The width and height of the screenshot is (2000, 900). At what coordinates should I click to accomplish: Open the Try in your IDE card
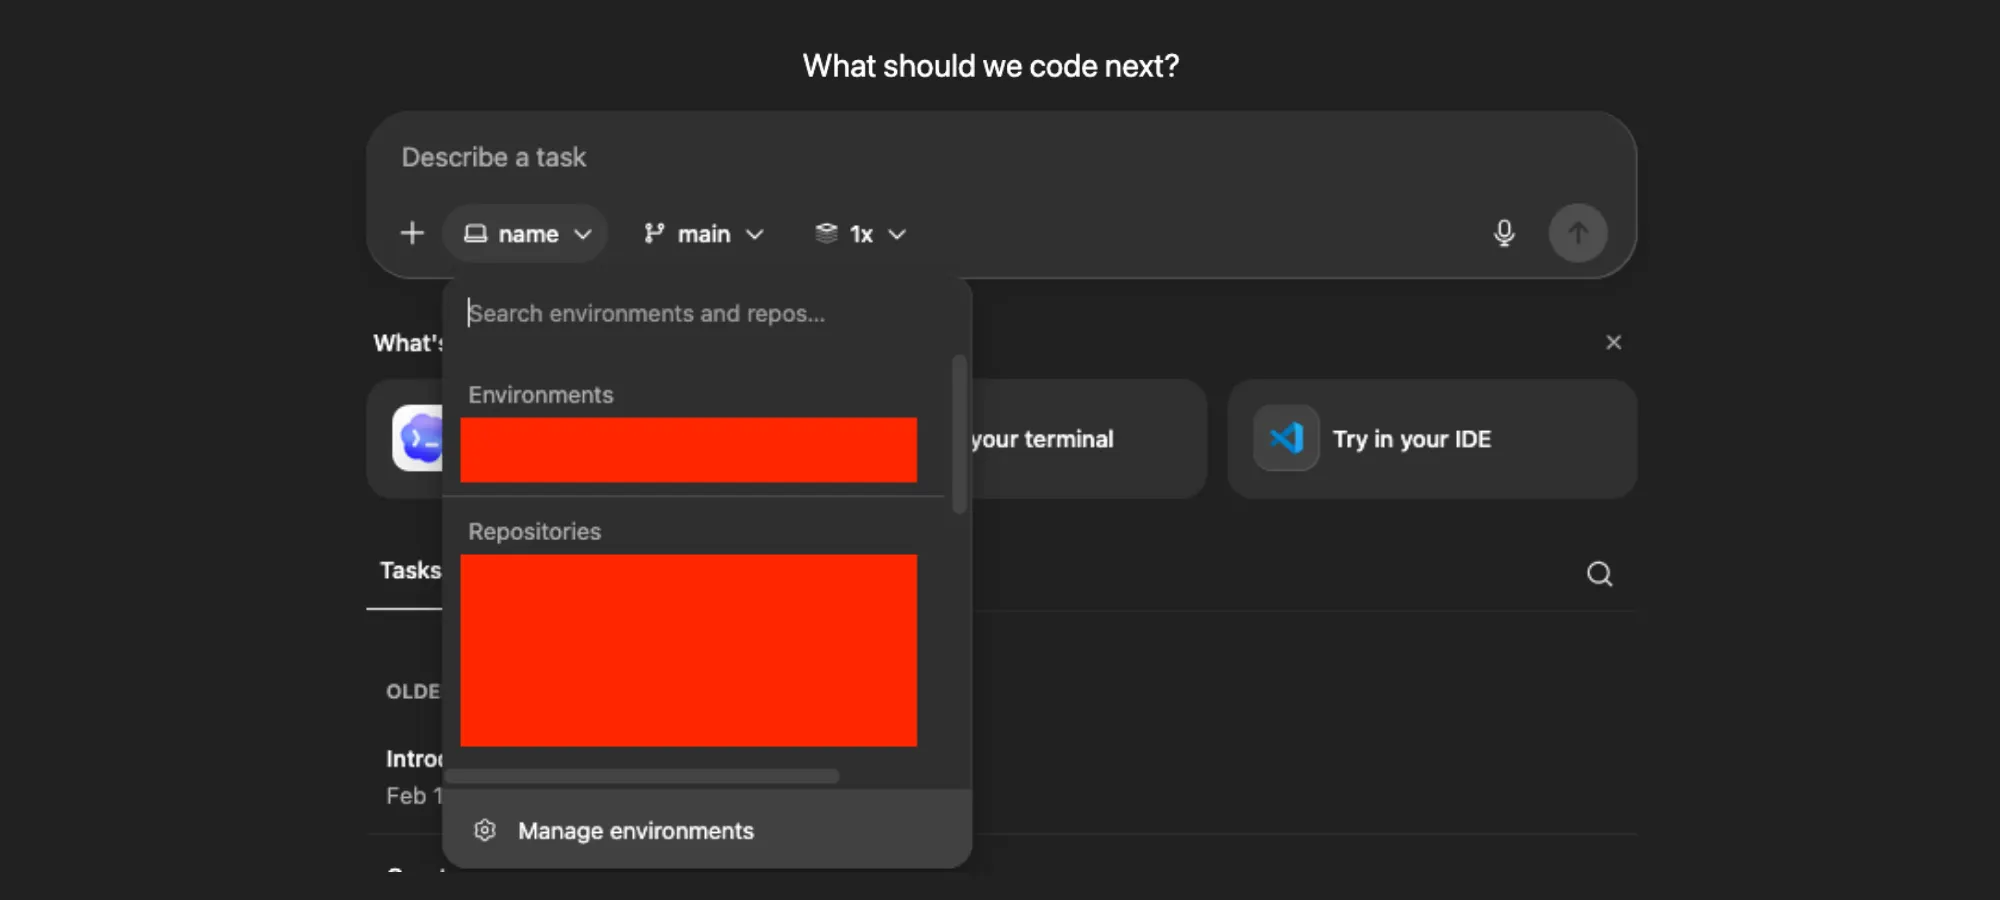pos(1432,438)
